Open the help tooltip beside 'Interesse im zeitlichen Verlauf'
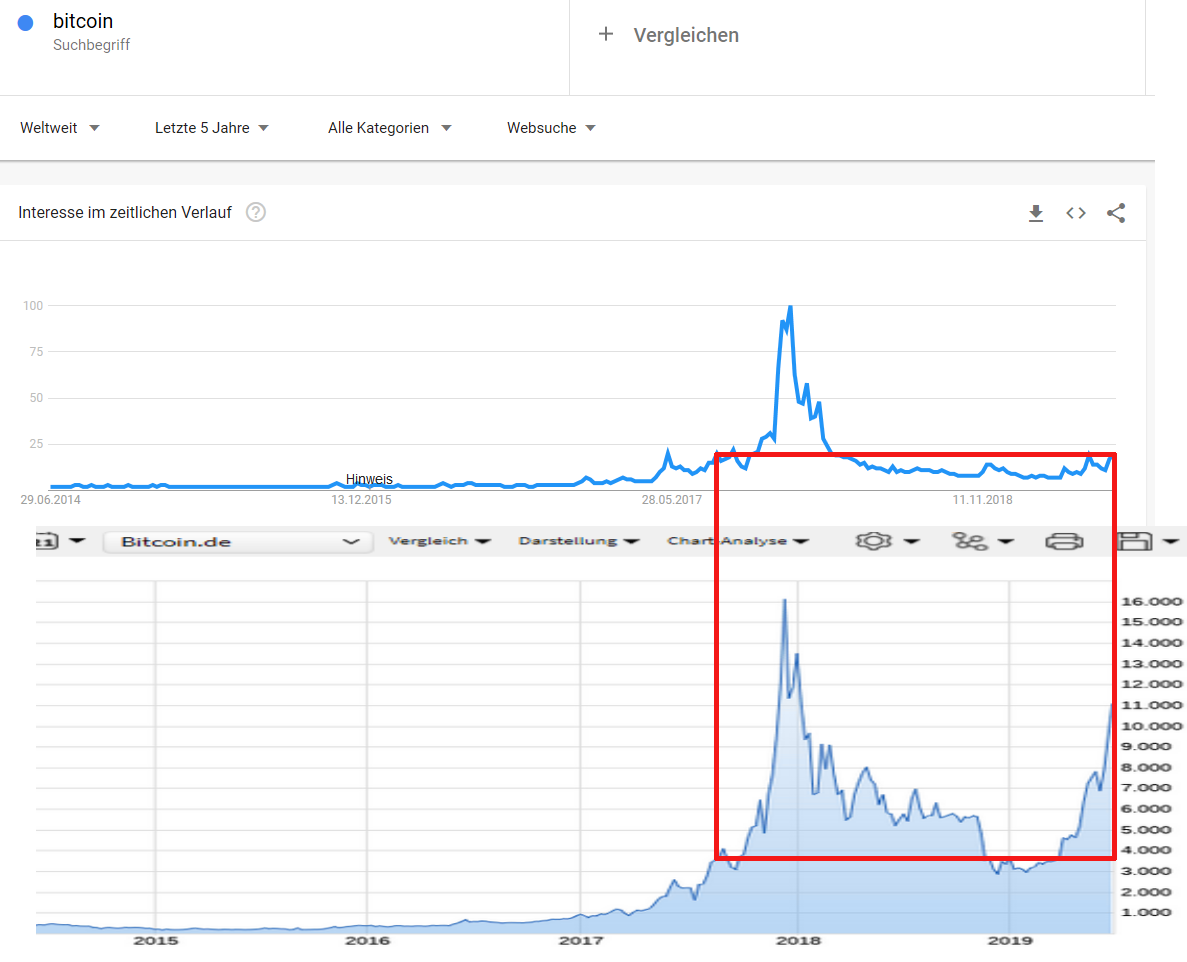 [256, 212]
